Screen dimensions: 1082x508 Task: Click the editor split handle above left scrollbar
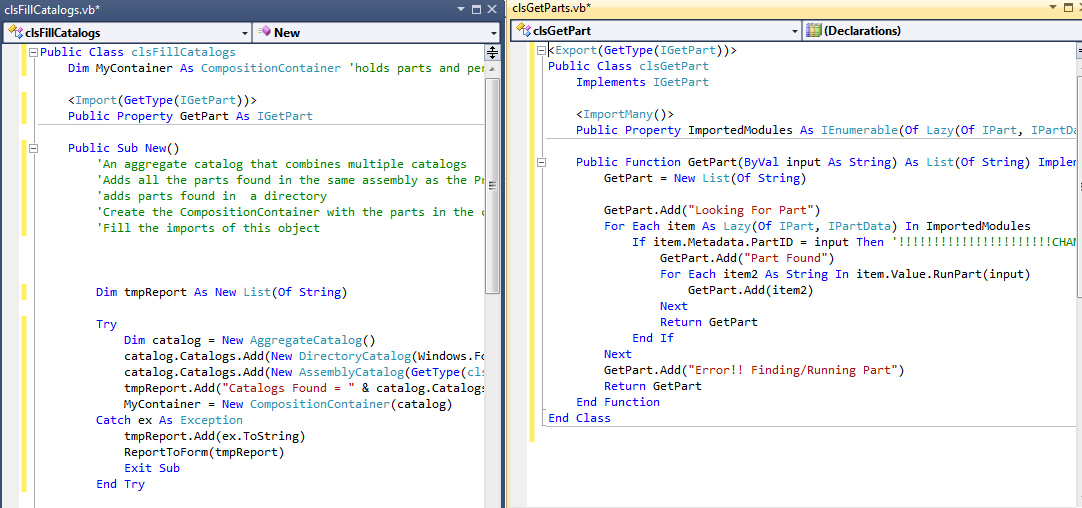pyautogui.click(x=492, y=52)
